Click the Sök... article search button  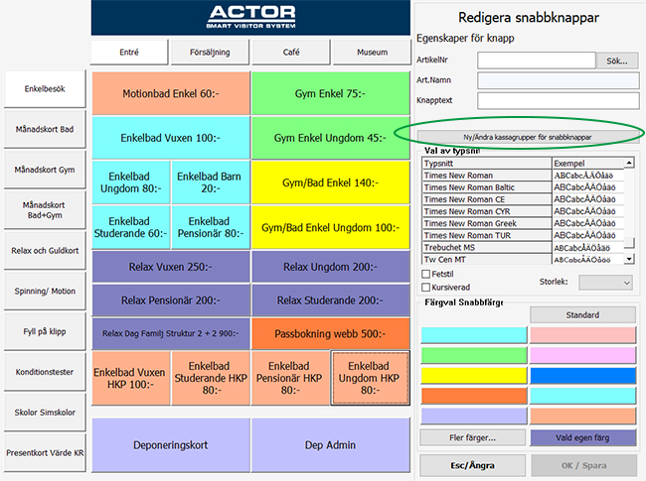click(617, 61)
